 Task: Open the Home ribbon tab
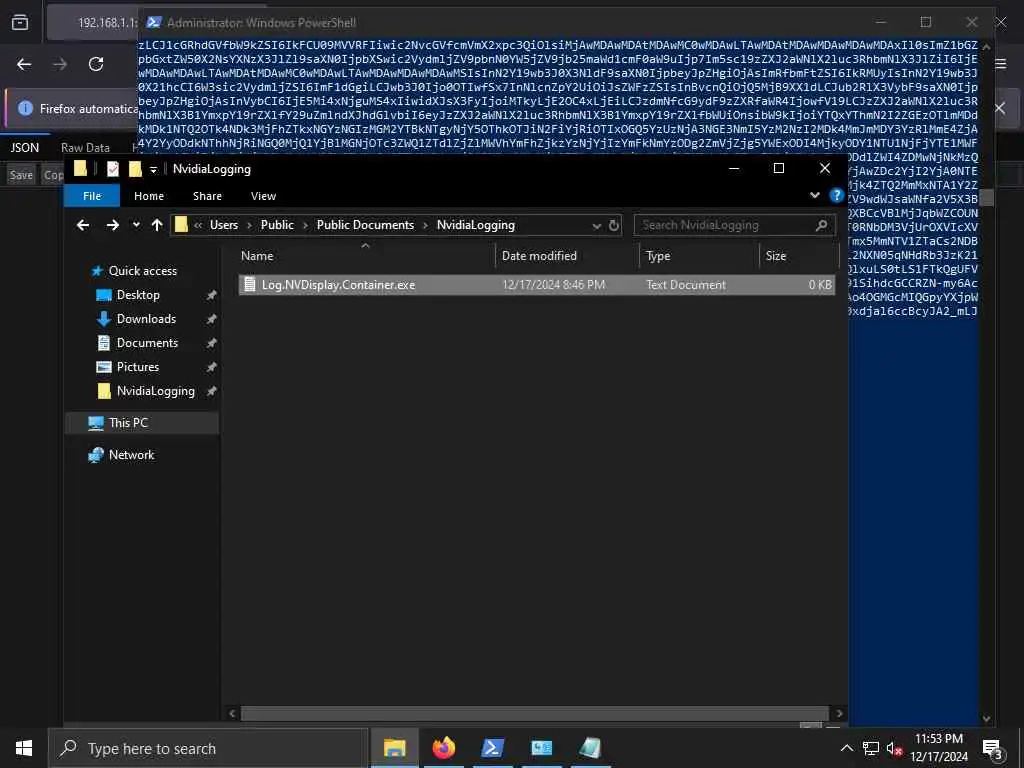pyautogui.click(x=149, y=196)
